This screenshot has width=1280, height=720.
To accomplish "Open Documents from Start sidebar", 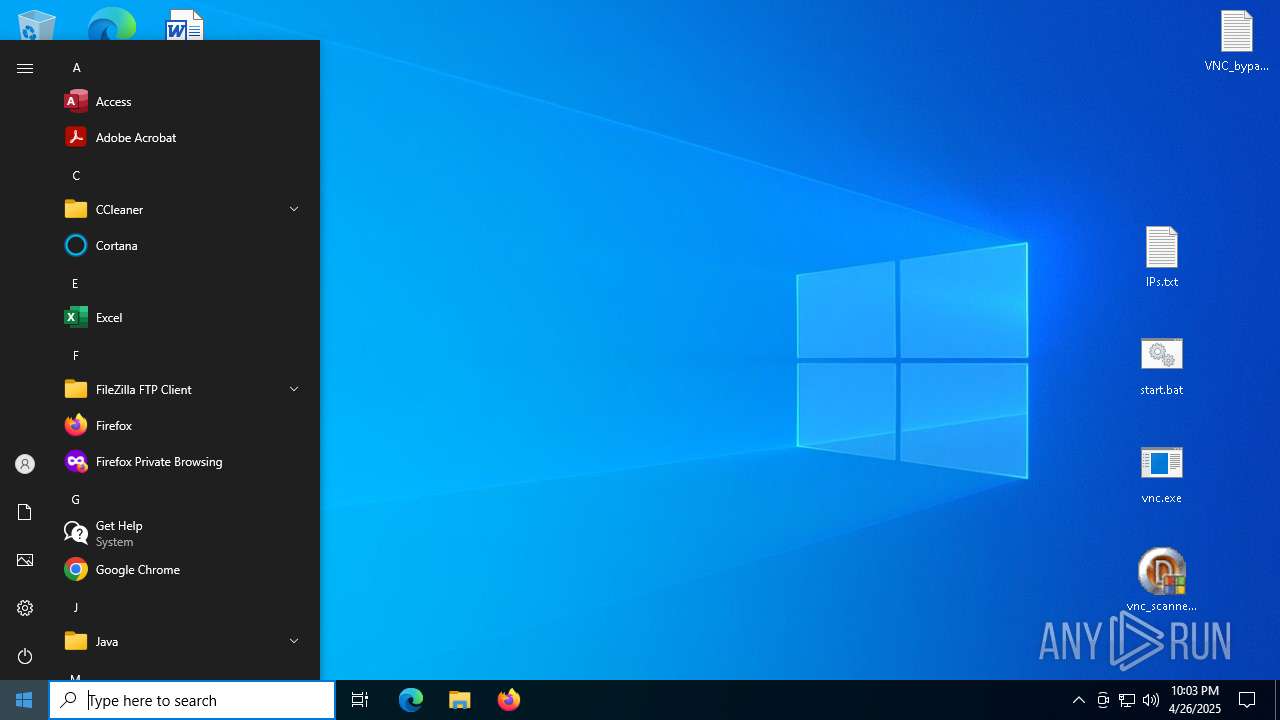I will [25, 512].
